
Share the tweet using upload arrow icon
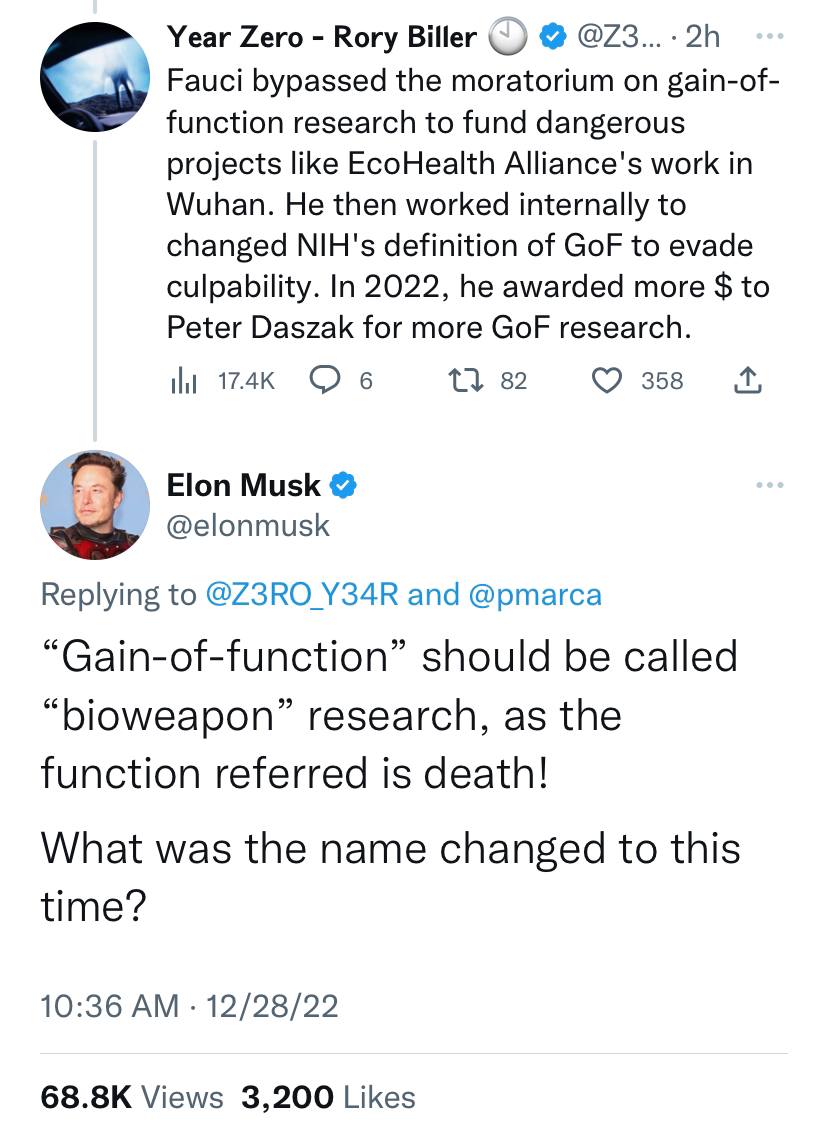click(748, 380)
